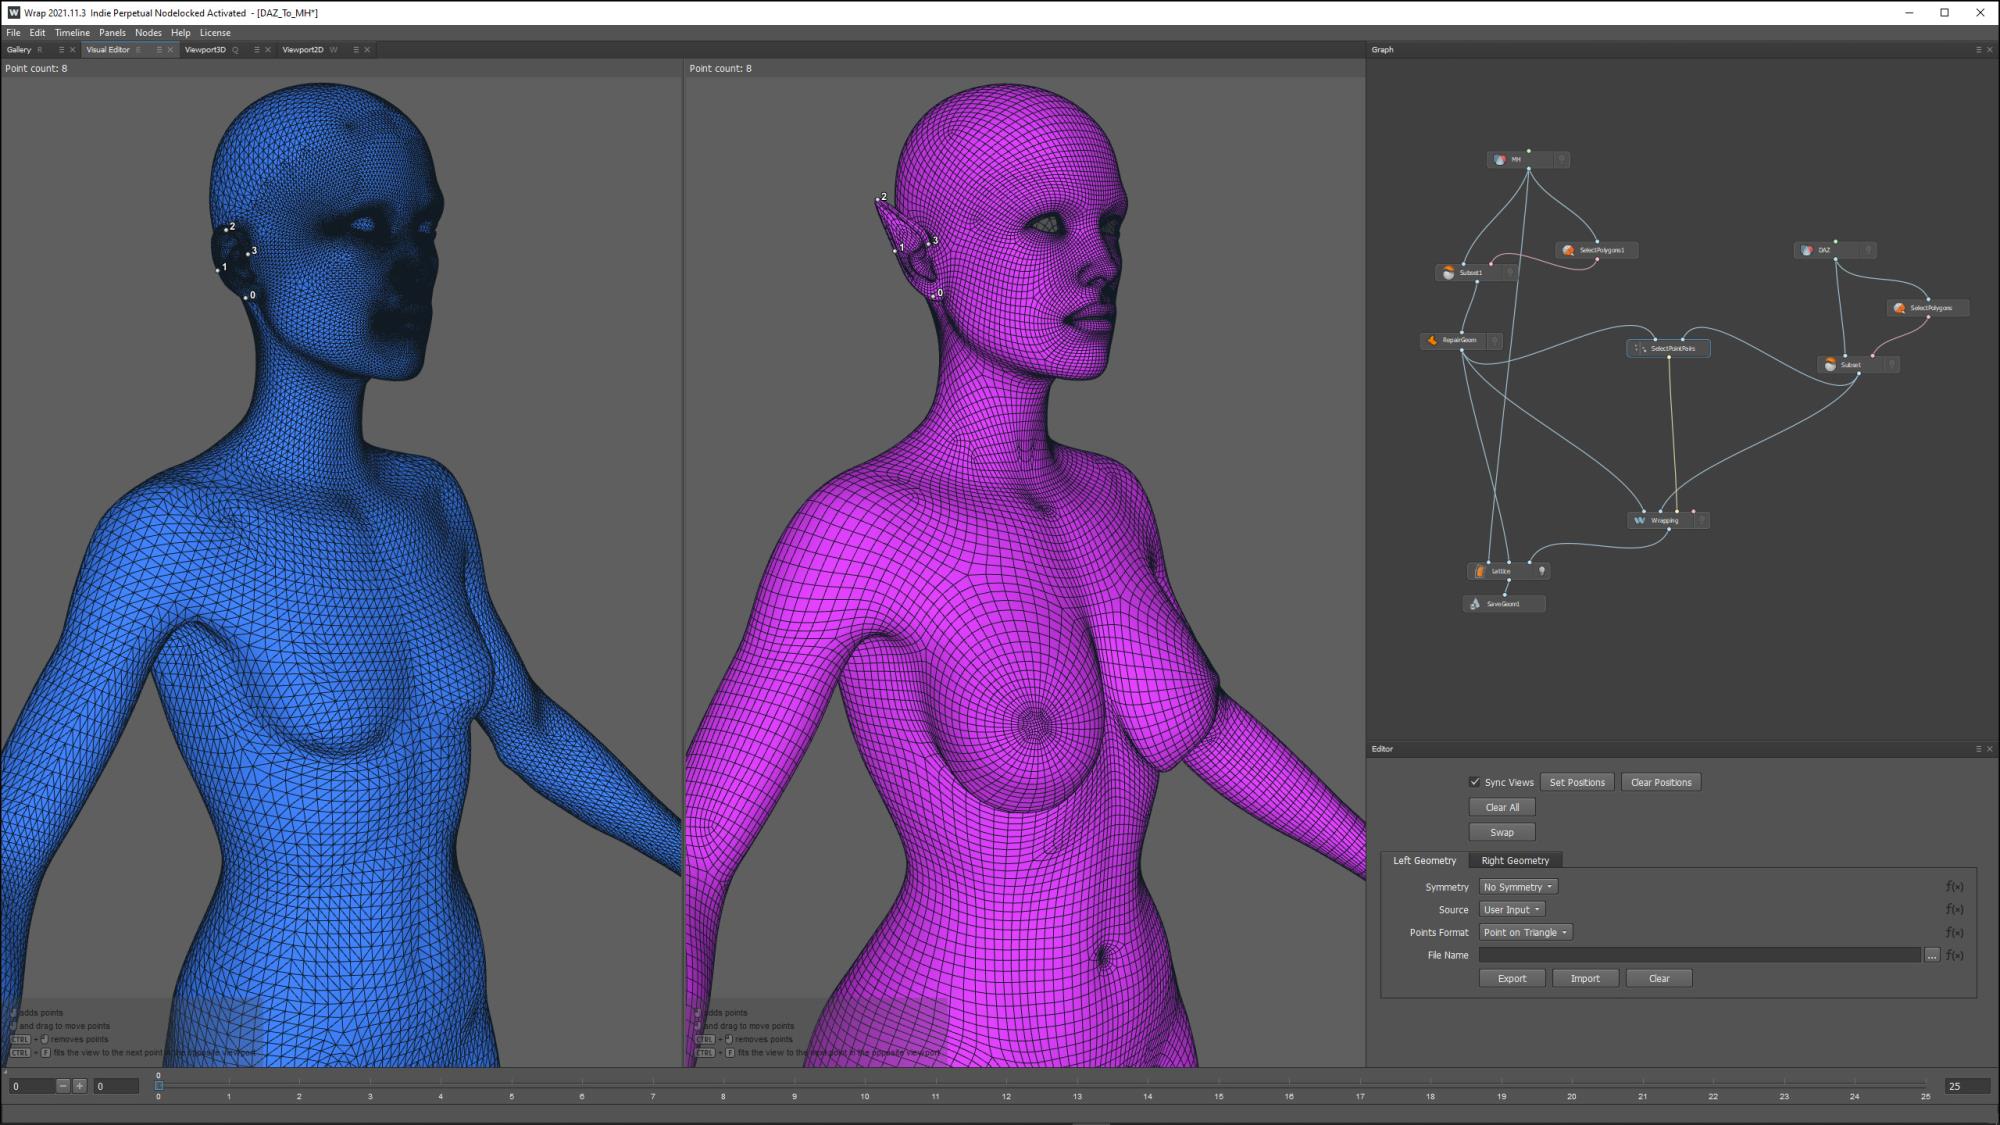Click the SelectPolygons1 node icon
The width and height of the screenshot is (2000, 1125).
click(x=1568, y=250)
